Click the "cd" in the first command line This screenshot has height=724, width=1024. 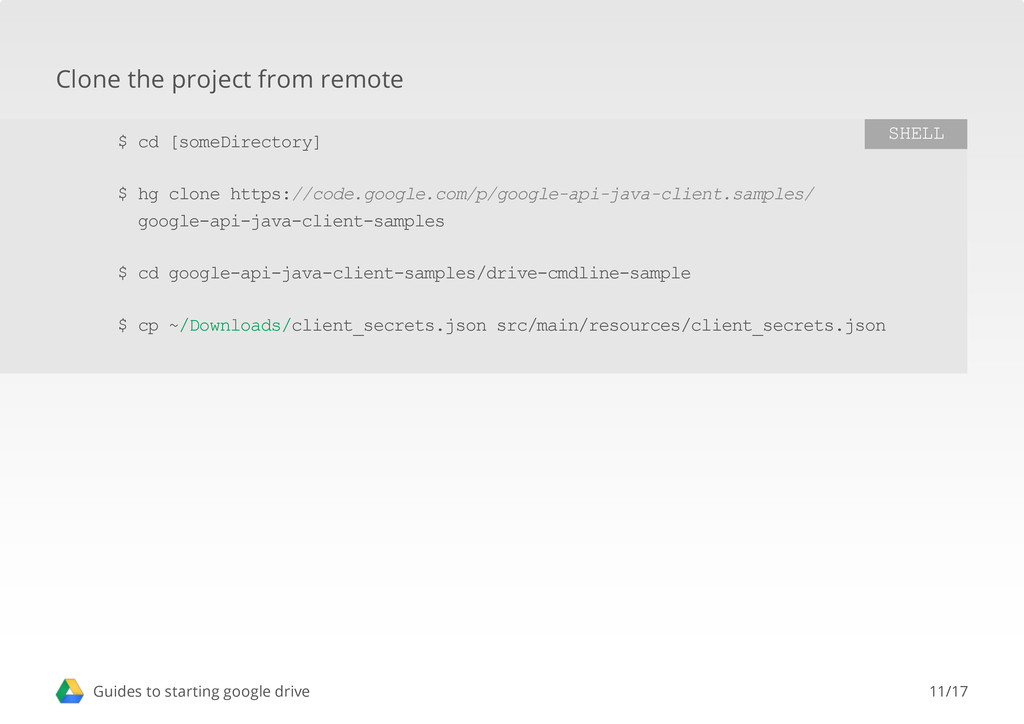(148, 142)
